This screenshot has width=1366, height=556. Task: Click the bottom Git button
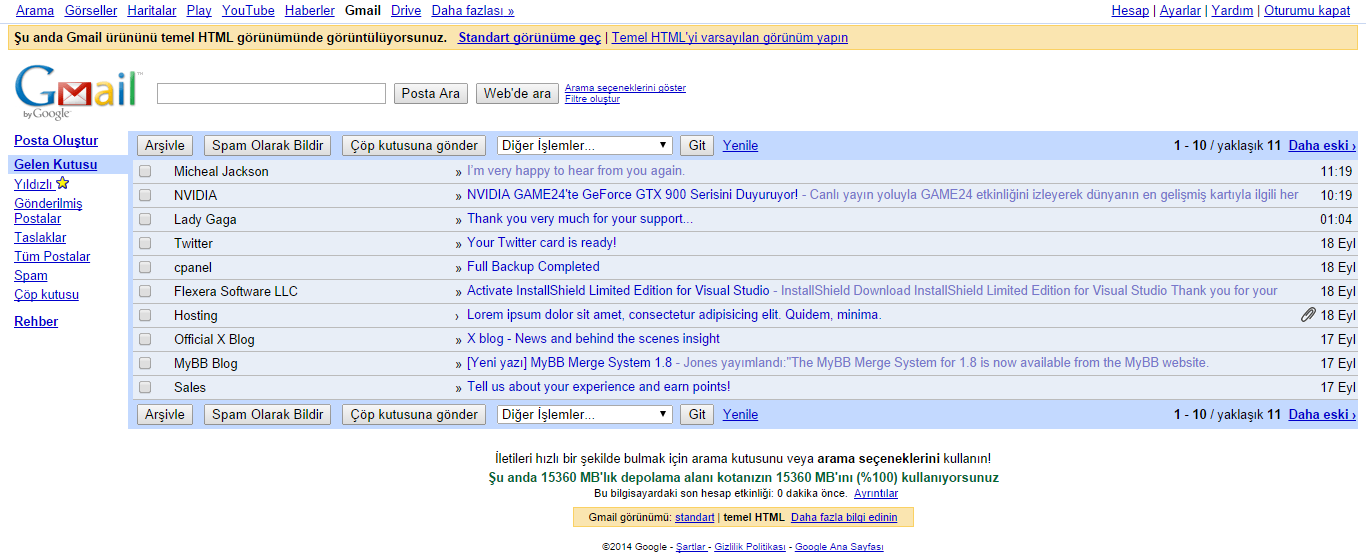coord(697,414)
